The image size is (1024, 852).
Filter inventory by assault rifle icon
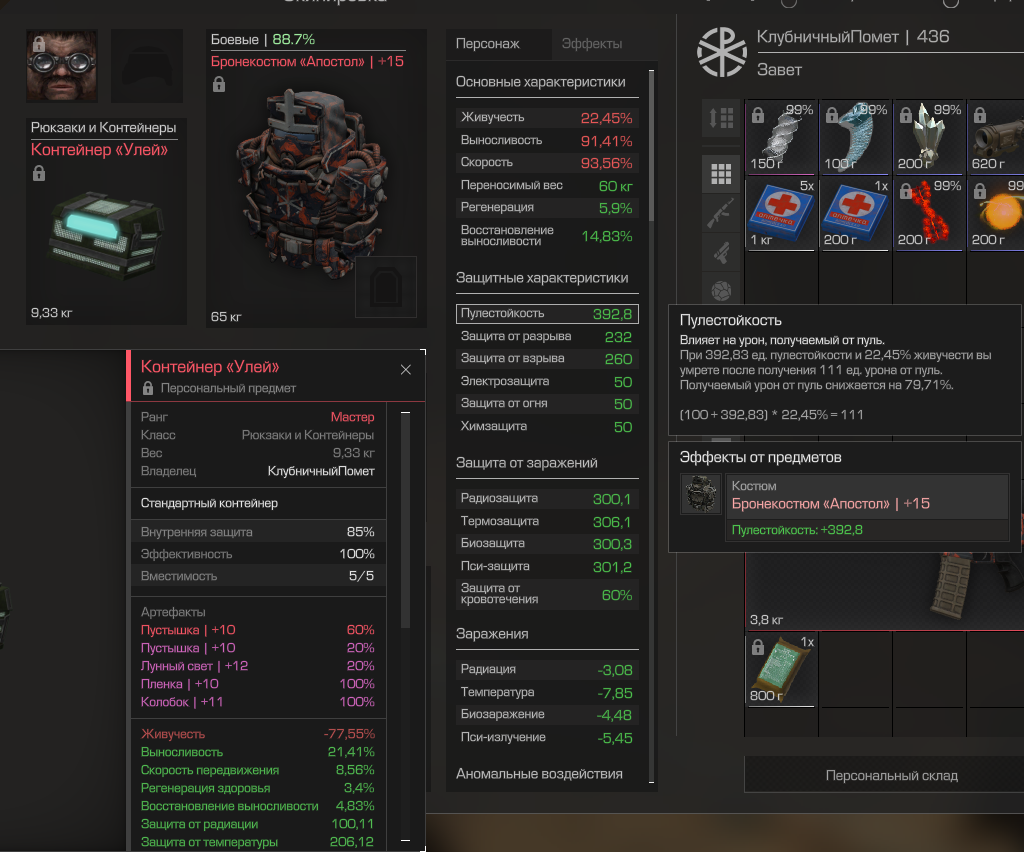point(721,213)
